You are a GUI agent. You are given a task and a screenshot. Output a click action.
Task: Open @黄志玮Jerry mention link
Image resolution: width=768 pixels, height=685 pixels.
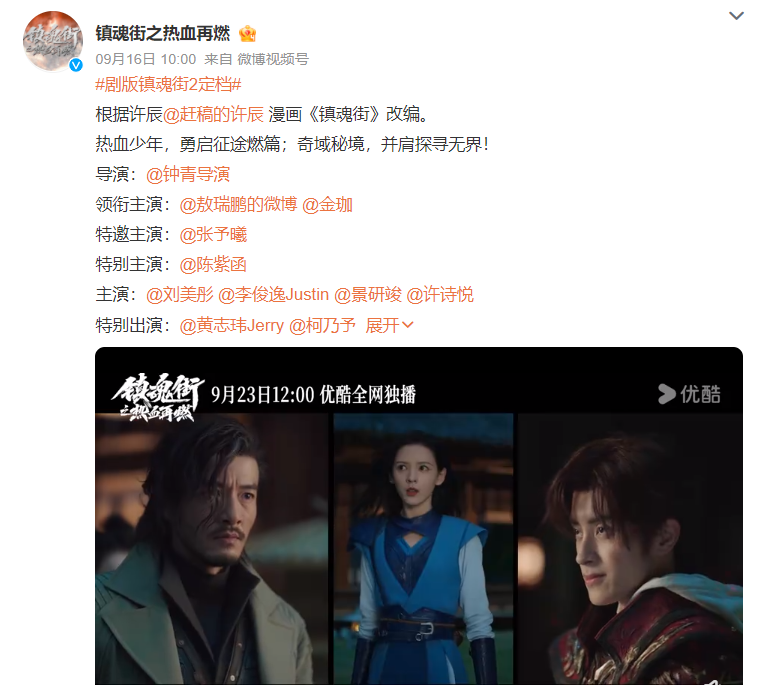[232, 325]
